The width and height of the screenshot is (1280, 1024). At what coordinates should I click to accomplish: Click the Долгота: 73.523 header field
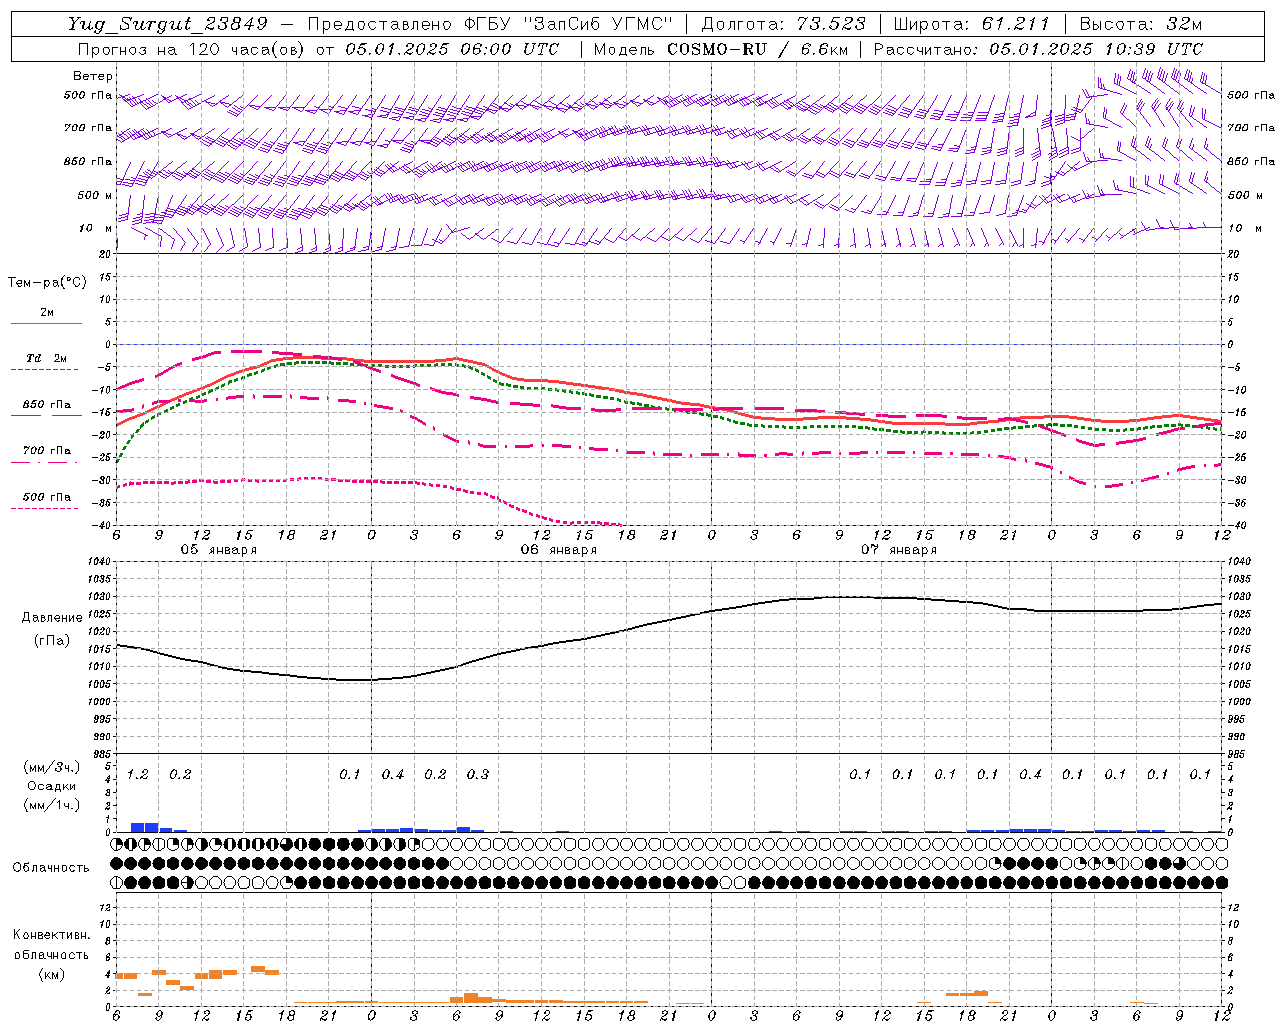[x=784, y=25]
